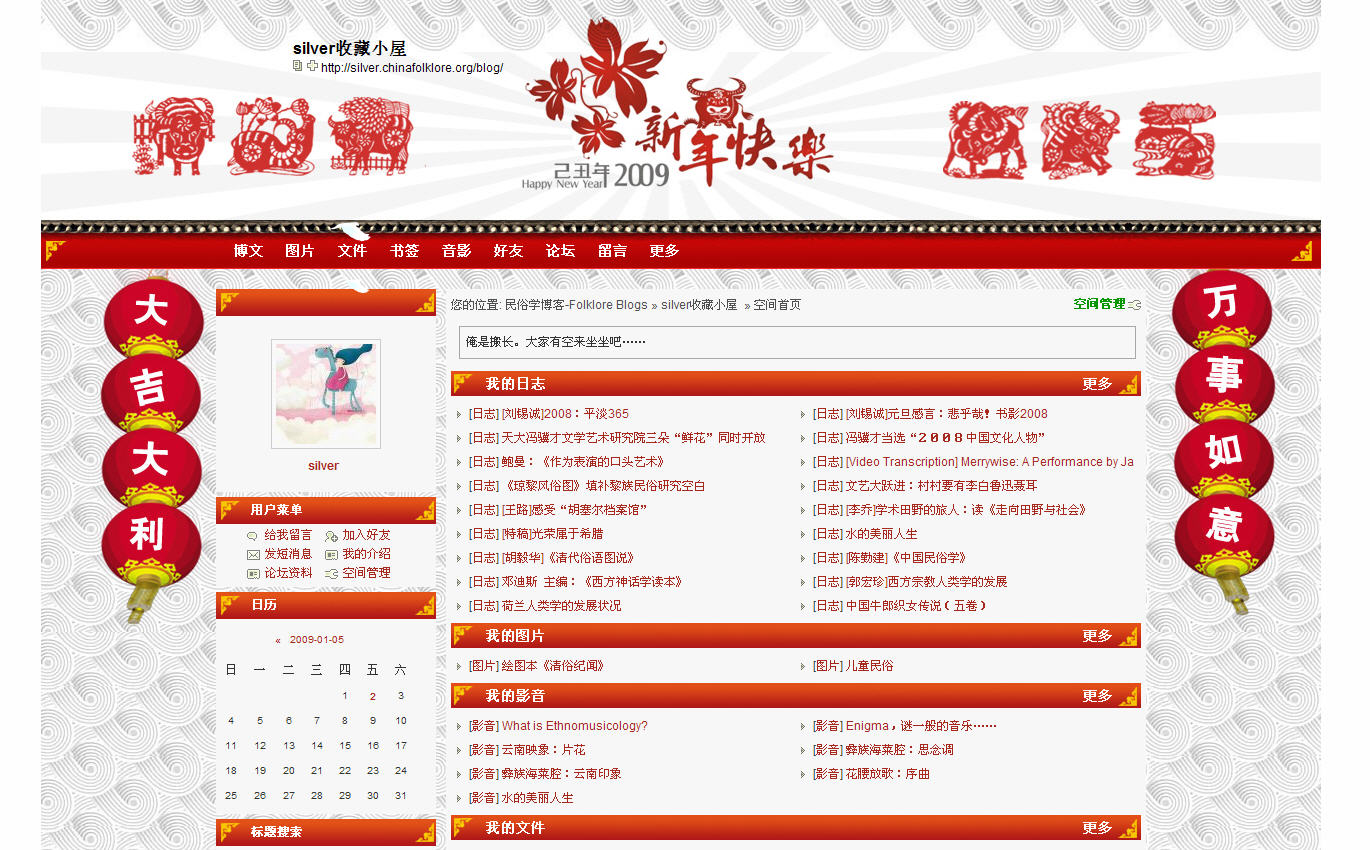Click the plus icon beside the blog URL

point(312,66)
